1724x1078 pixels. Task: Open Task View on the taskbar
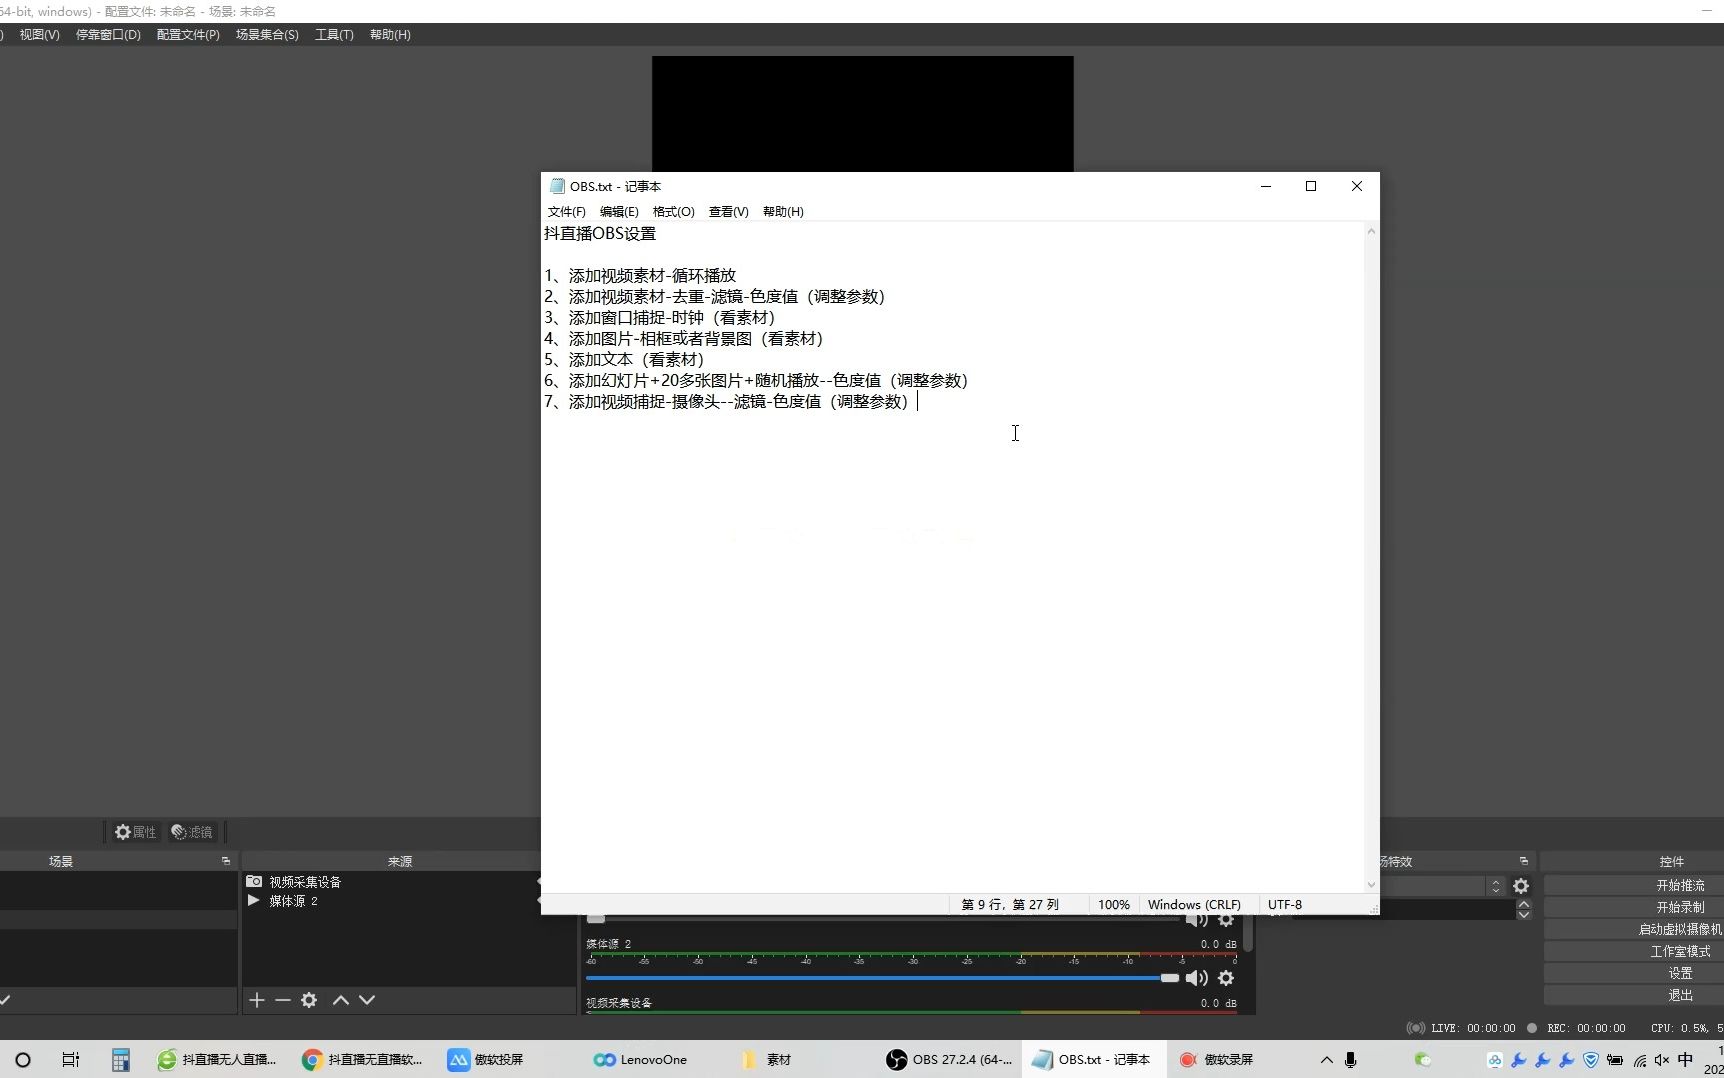pos(70,1060)
